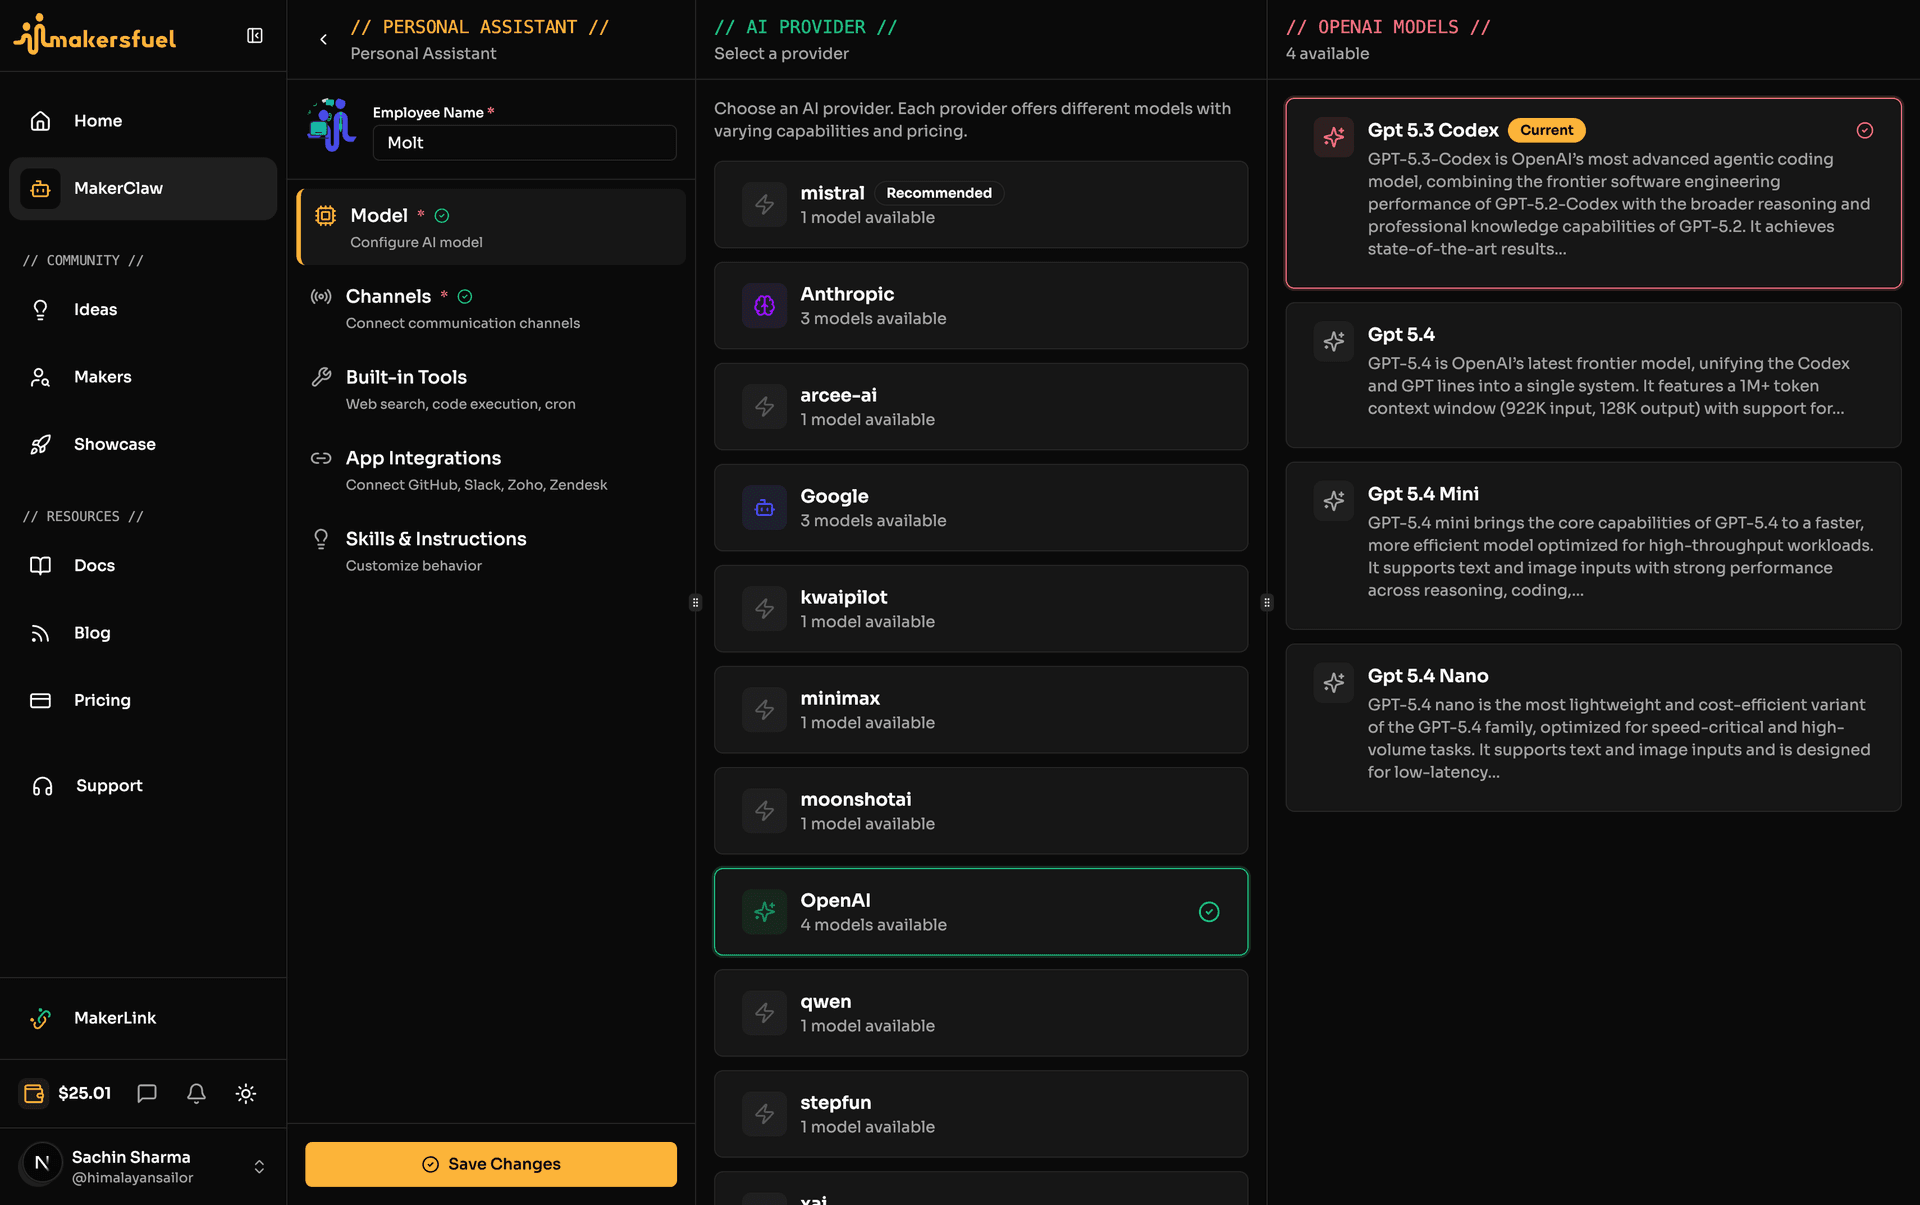Viewport: 1920px width, 1205px height.
Task: Open the Pricing link
Action: pos(143,700)
